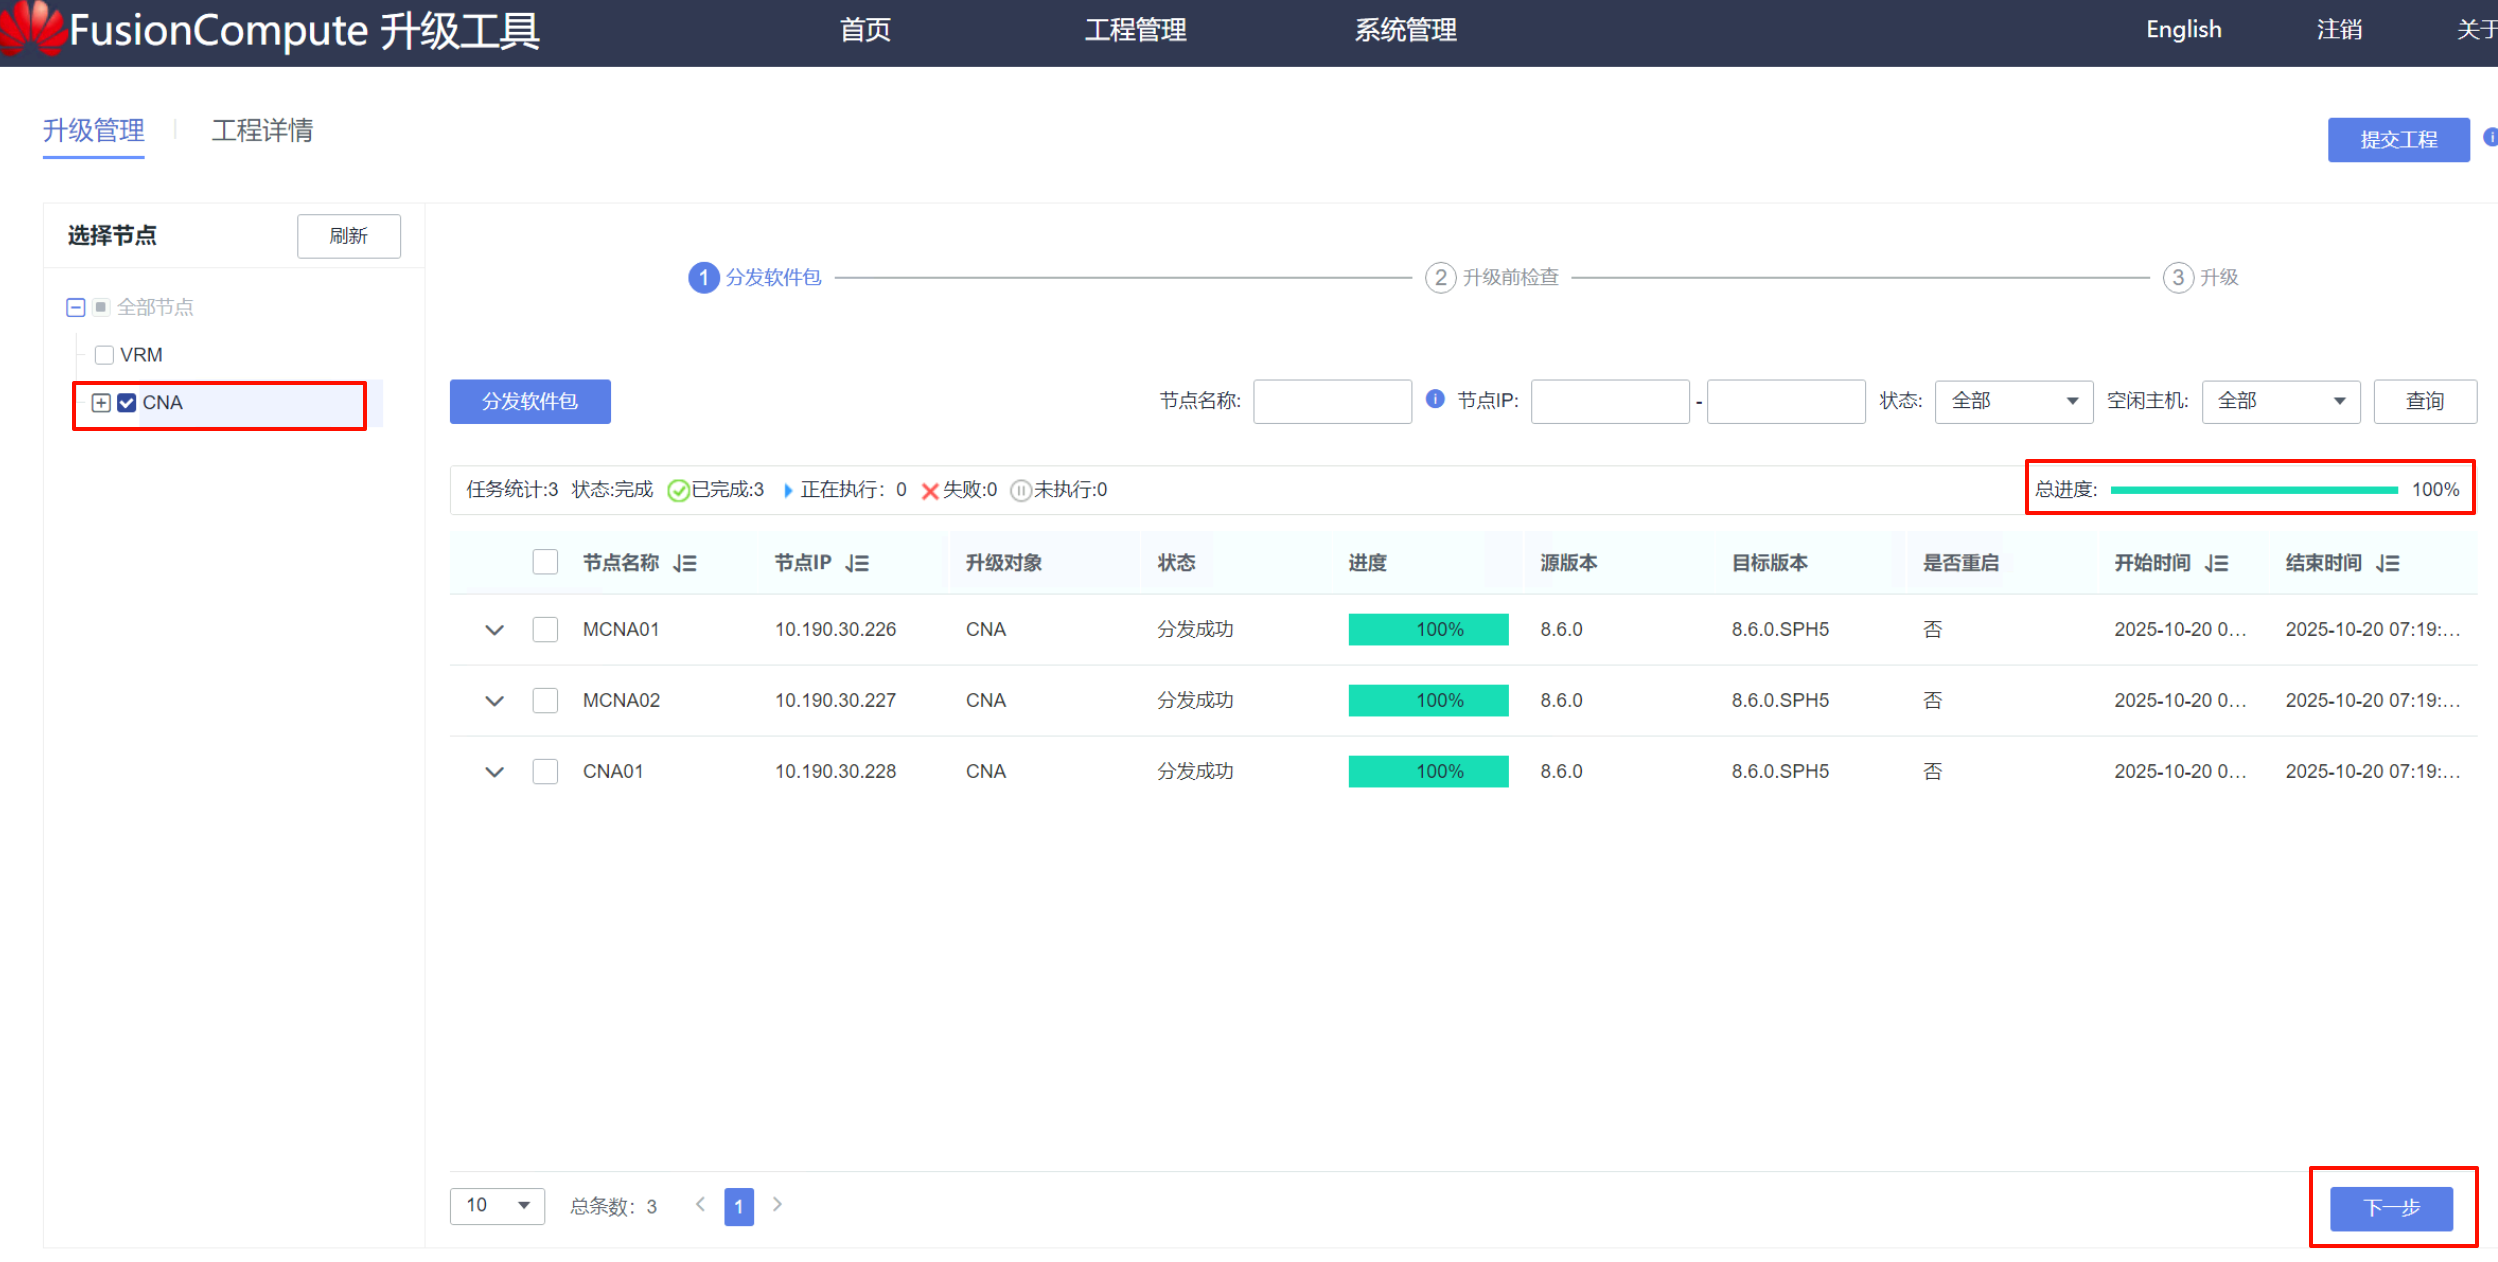The height and width of the screenshot is (1262, 2498).
Task: Click info icon beside node IP filter
Action: (x=1435, y=400)
